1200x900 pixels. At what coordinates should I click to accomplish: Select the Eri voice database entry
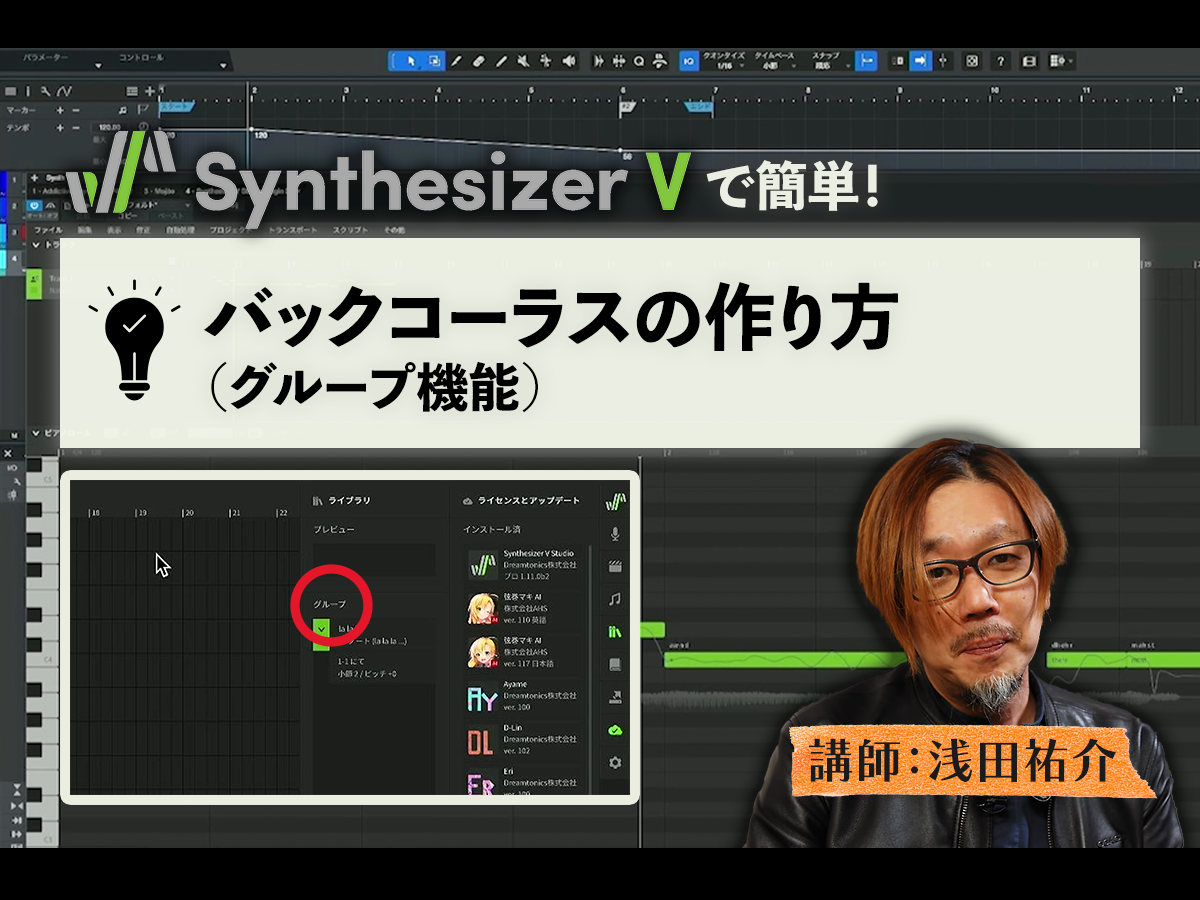[x=523, y=780]
